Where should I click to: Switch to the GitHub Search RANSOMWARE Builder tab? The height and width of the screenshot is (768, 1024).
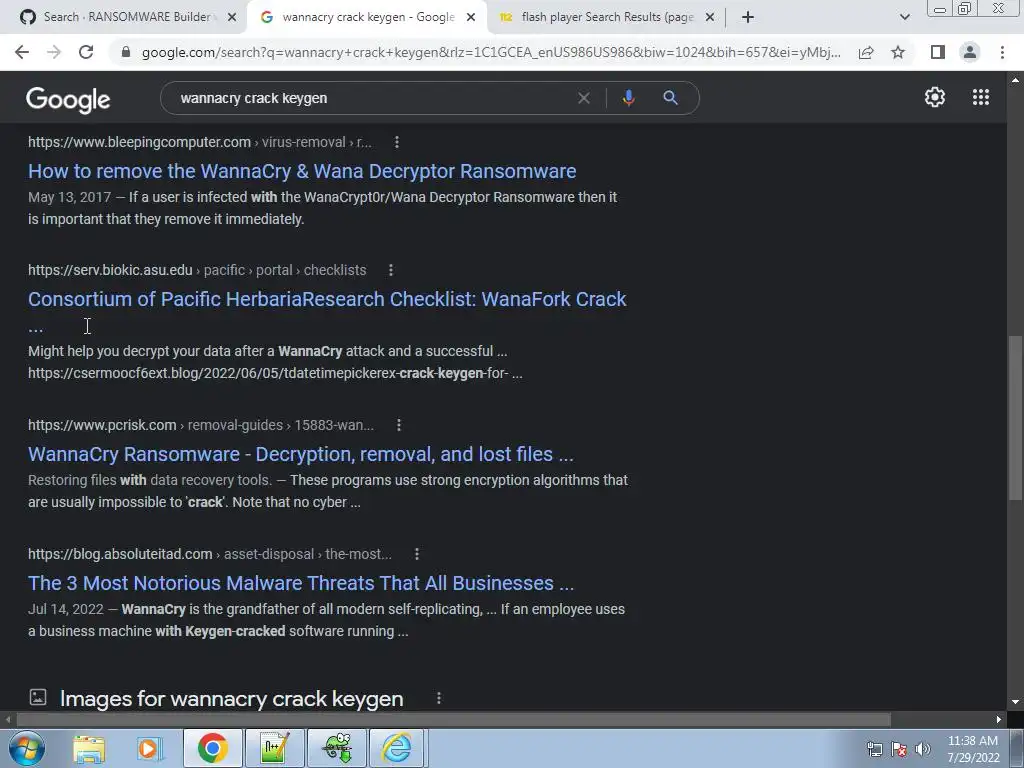coord(124,17)
